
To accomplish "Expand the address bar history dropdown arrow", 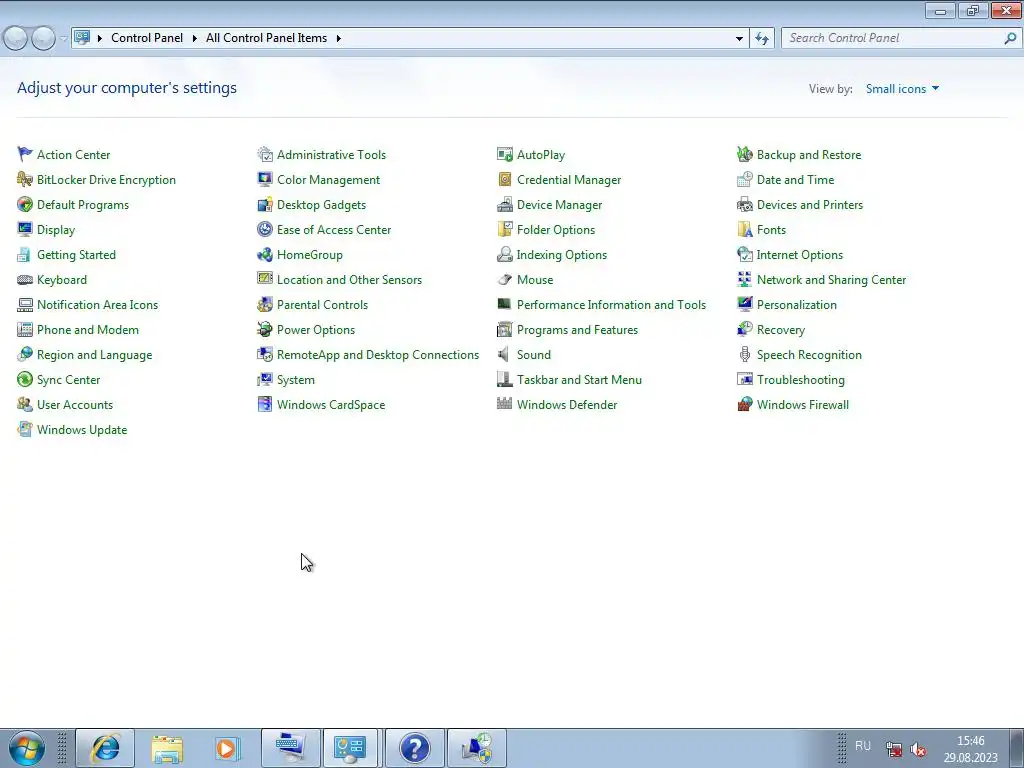I will pos(739,39).
